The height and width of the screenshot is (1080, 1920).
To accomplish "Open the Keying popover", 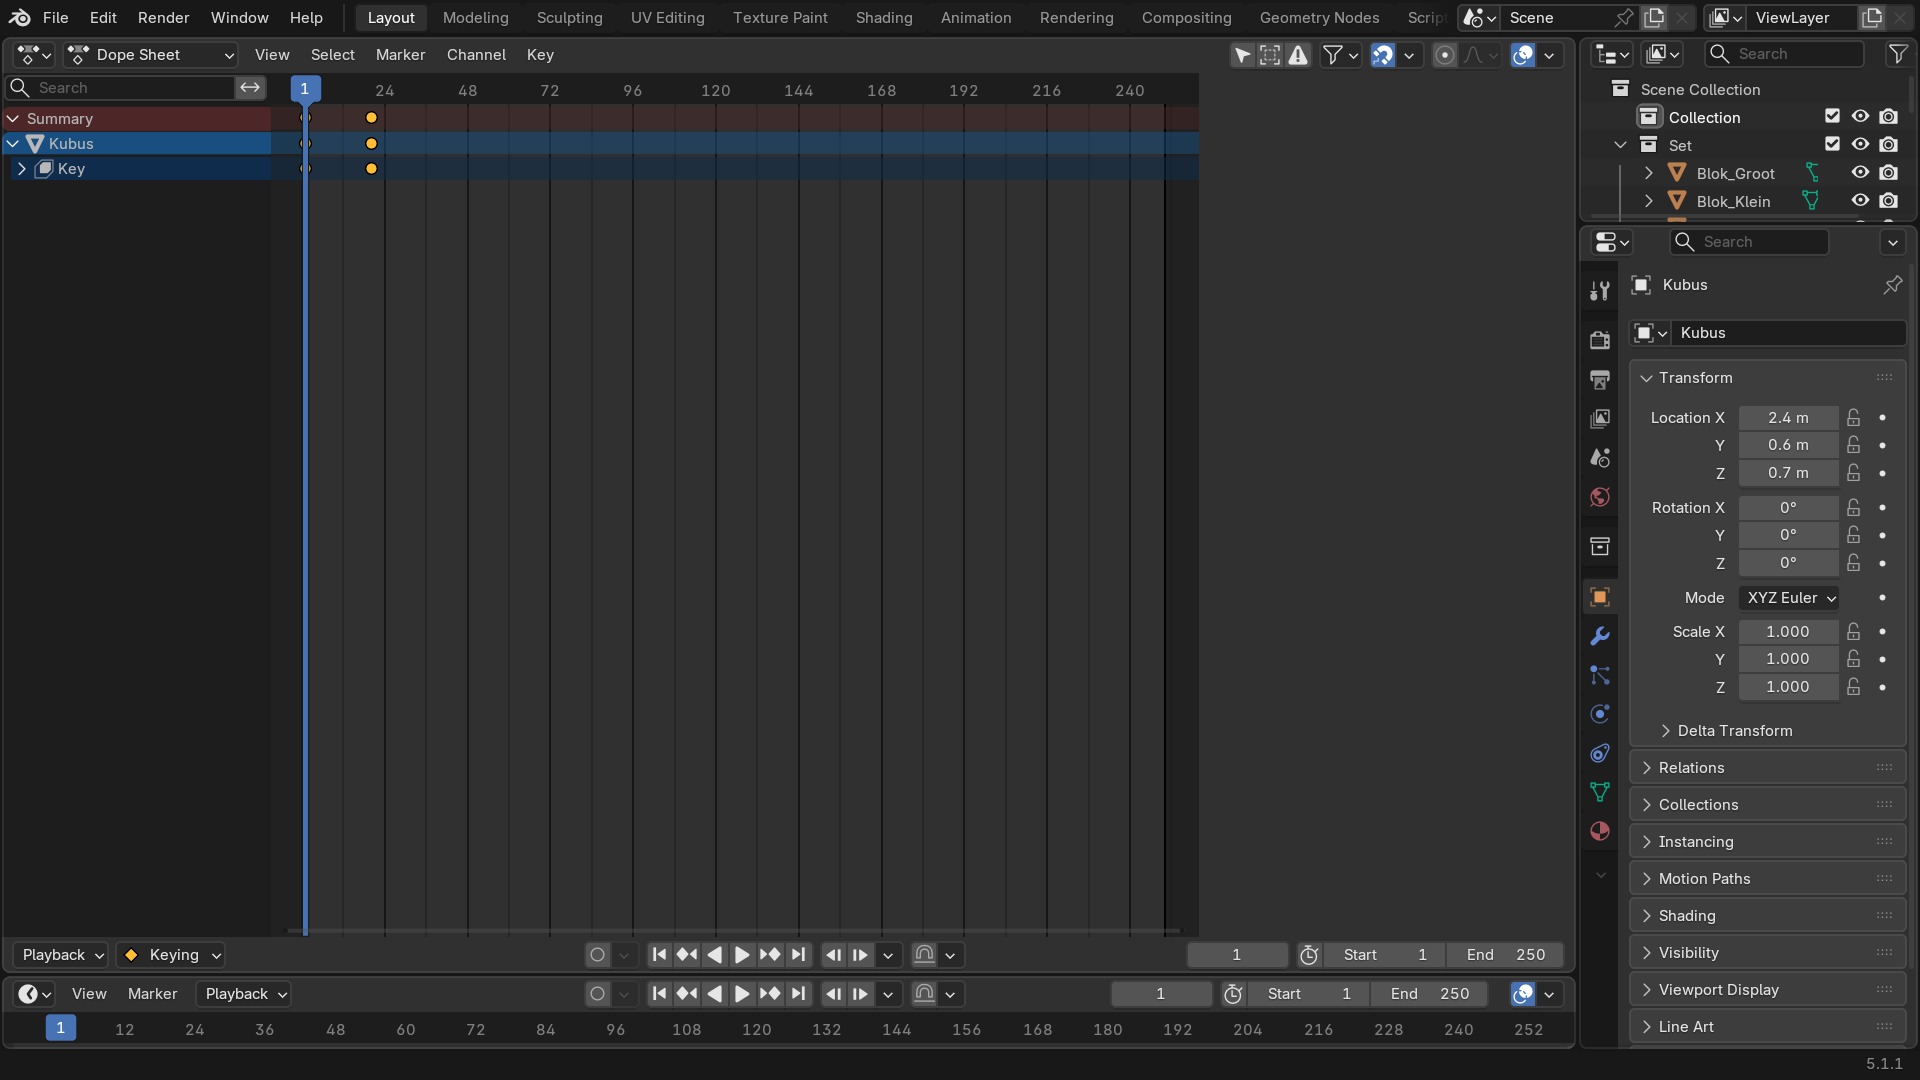I will 170,955.
